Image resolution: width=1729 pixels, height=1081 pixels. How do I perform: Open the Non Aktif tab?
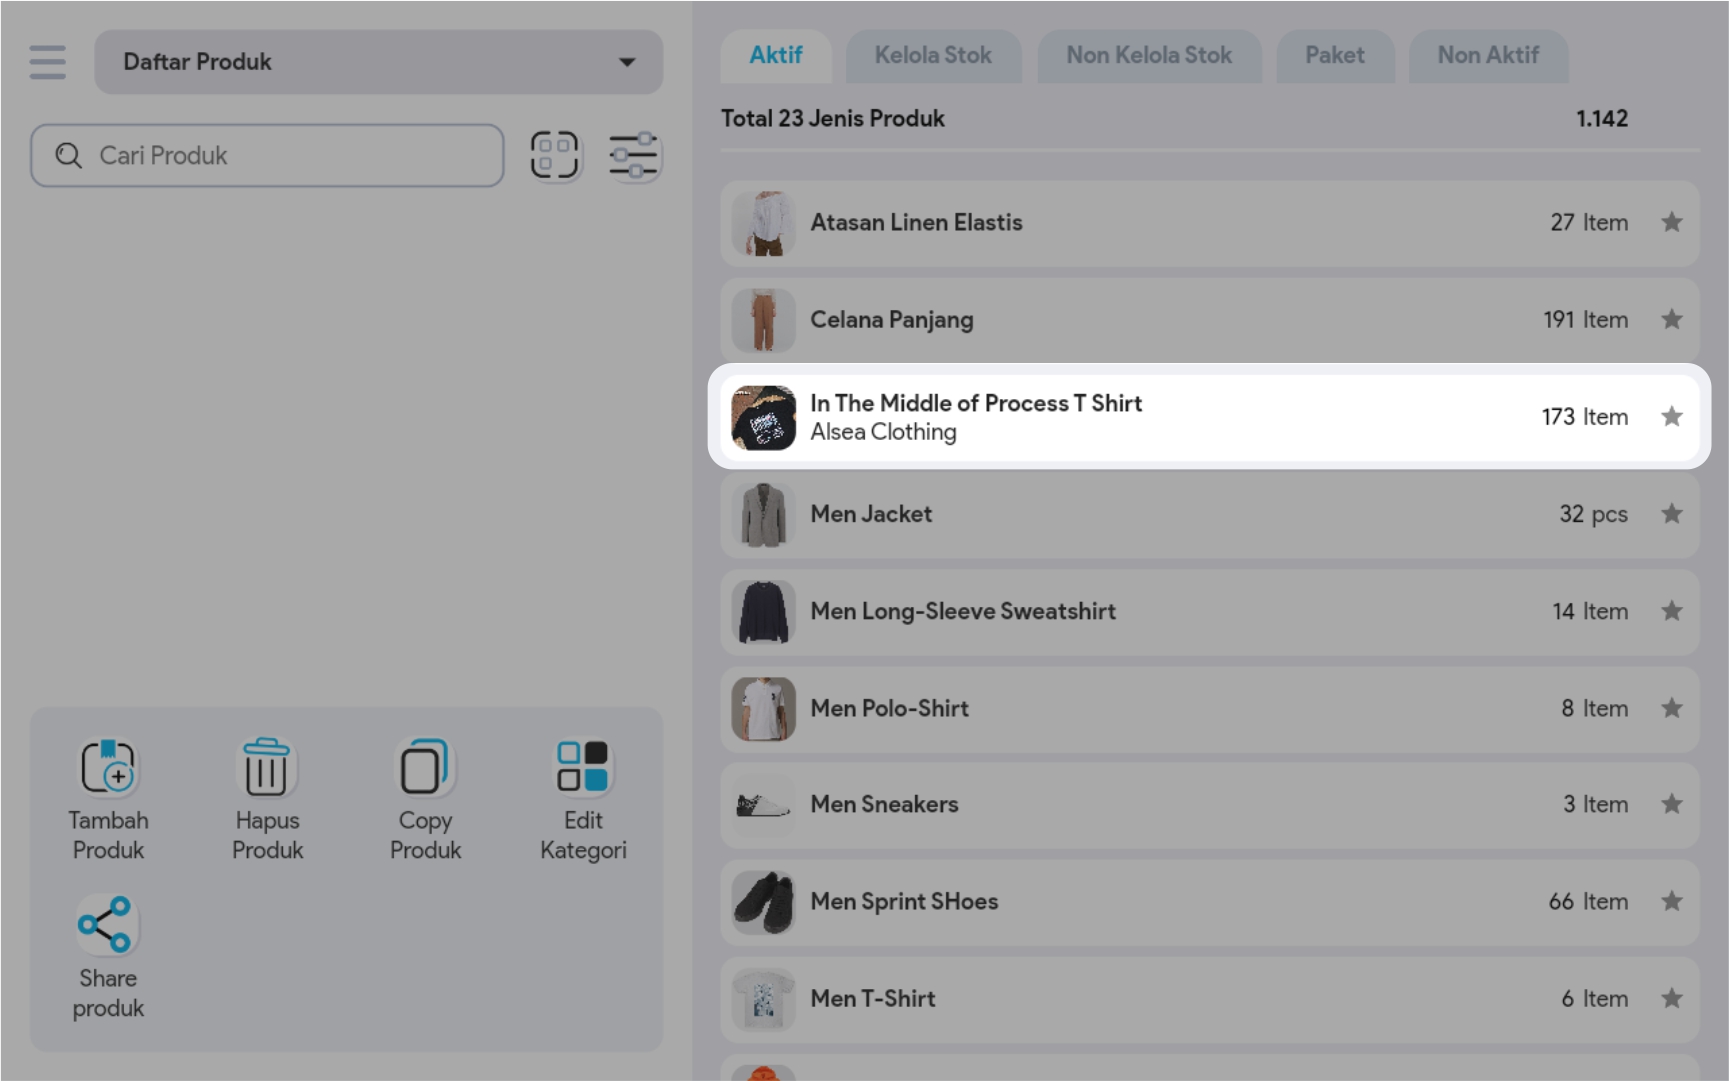point(1487,56)
